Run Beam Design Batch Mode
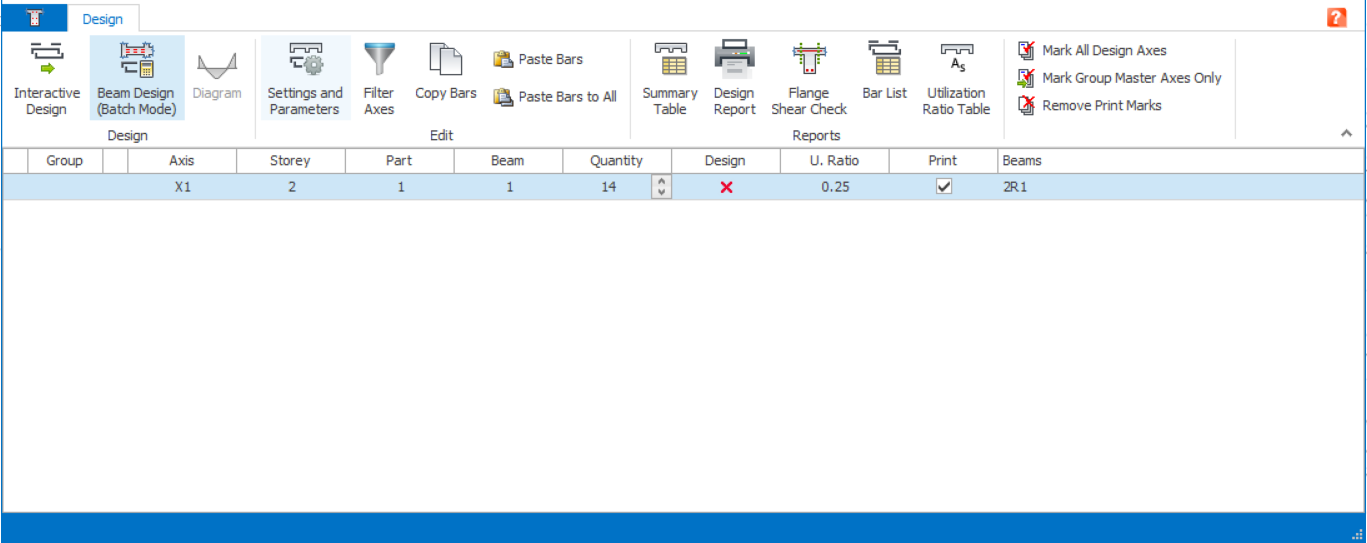 tap(136, 78)
